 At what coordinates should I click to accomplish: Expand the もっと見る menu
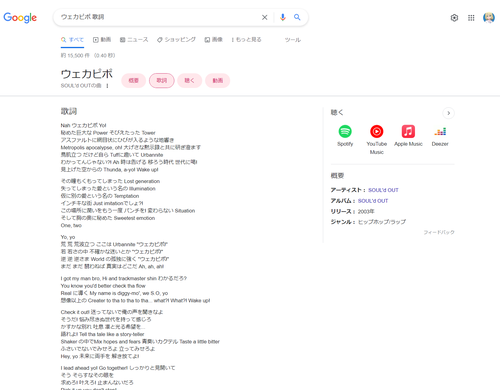[x=246, y=40]
